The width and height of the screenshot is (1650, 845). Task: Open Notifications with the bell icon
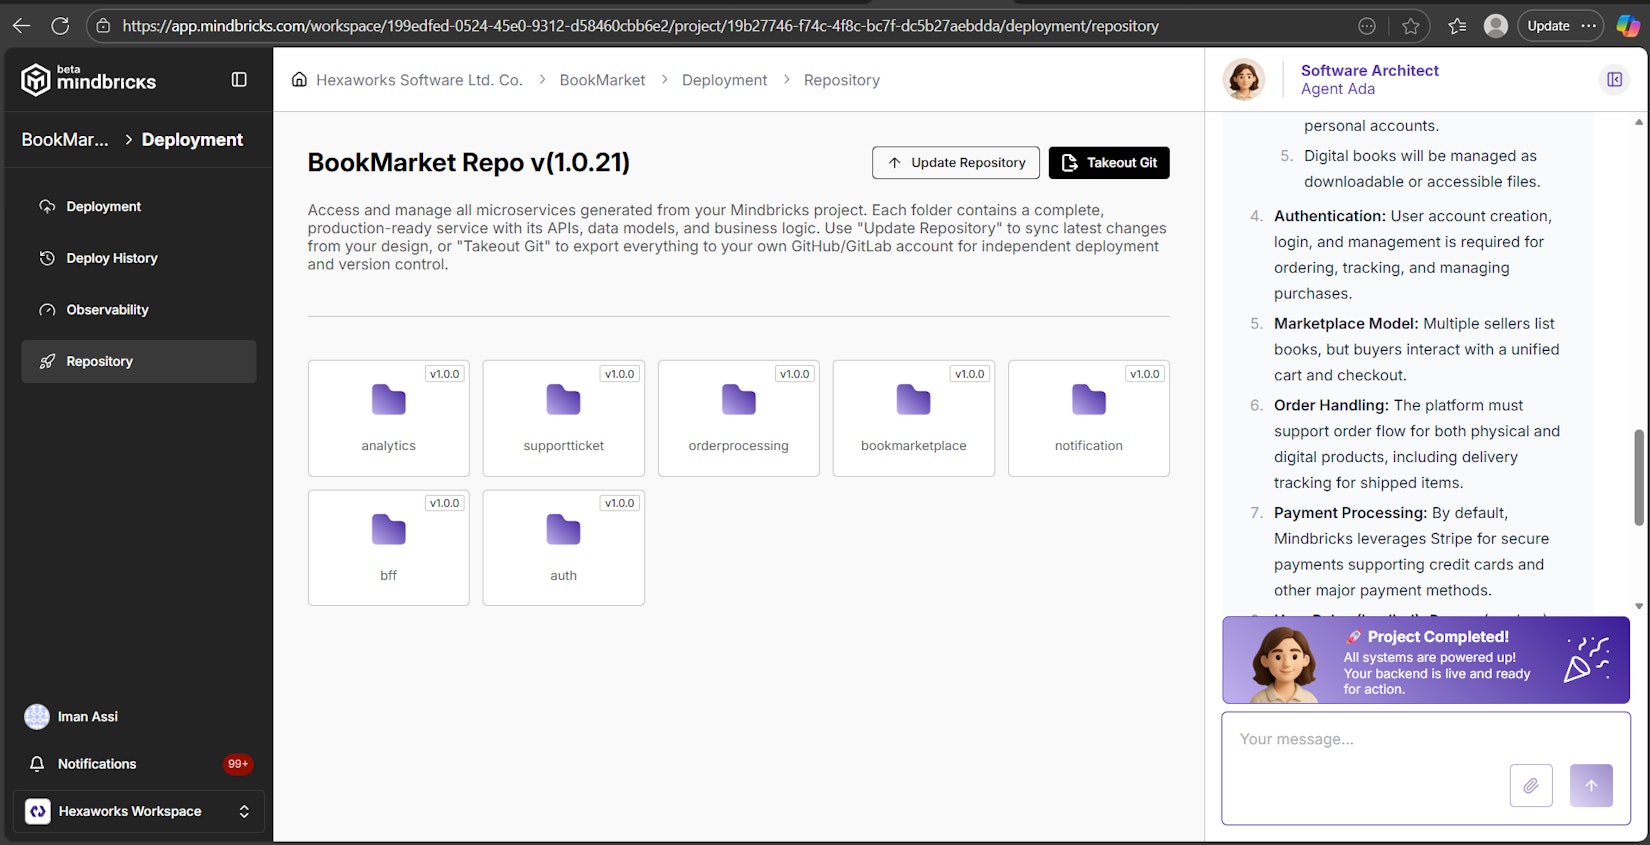[x=37, y=764]
